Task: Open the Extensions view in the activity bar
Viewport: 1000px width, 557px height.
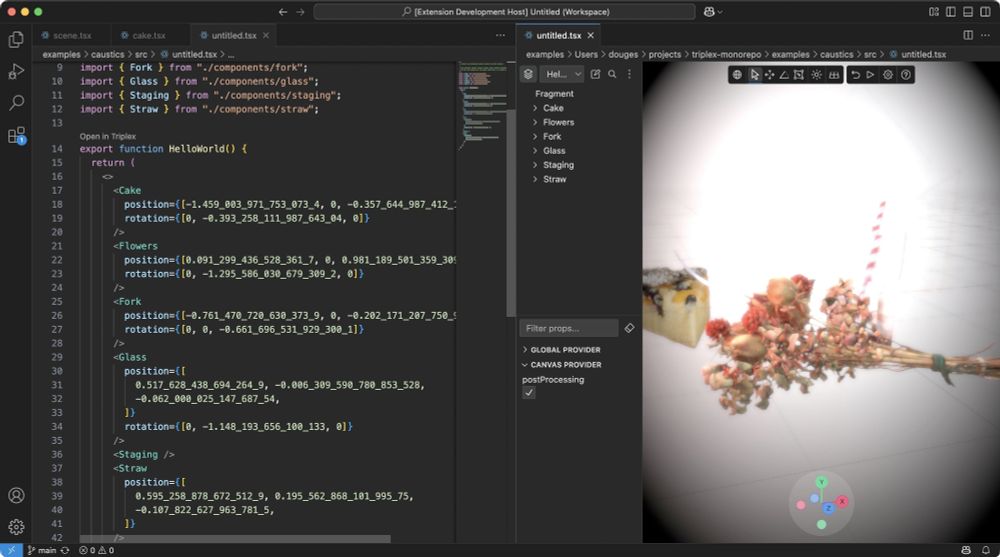Action: coord(16,135)
